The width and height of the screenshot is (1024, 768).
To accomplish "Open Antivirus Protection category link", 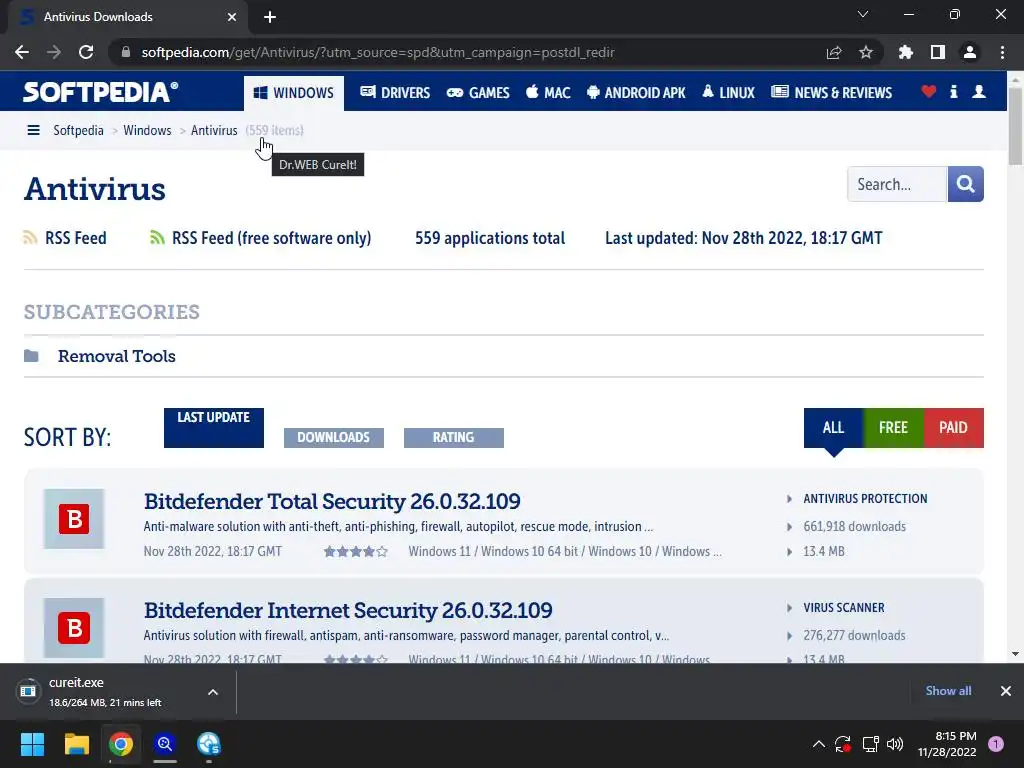I will click(x=865, y=499).
